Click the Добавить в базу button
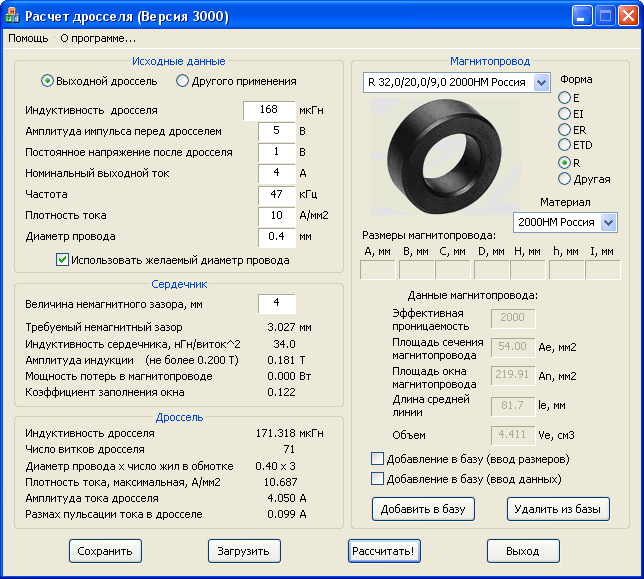644x579 pixels. pos(423,509)
